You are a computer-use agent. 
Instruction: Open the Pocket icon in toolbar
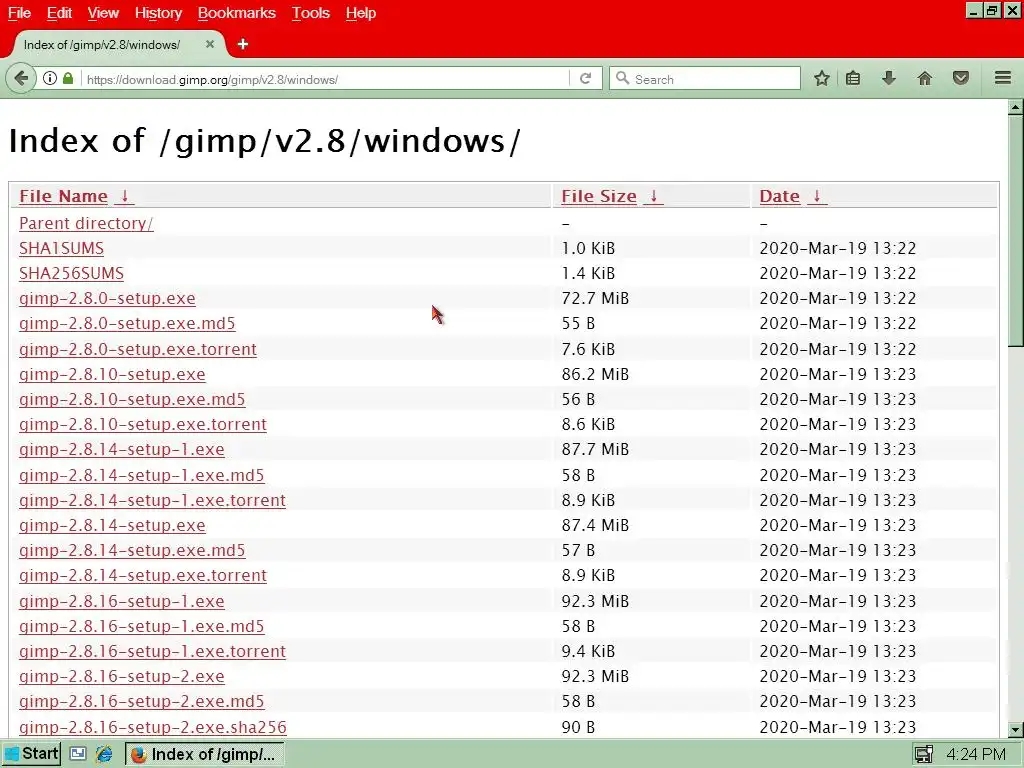point(961,79)
